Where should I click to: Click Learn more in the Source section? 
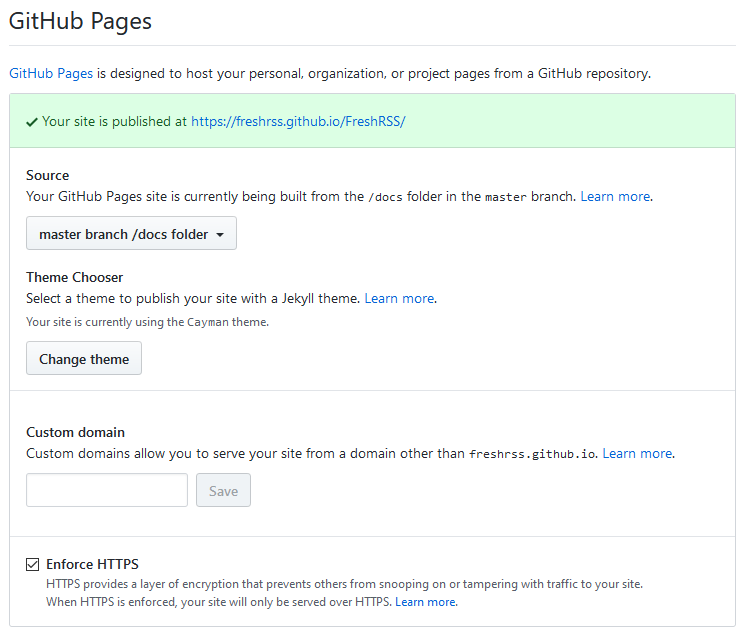pyautogui.click(x=615, y=197)
